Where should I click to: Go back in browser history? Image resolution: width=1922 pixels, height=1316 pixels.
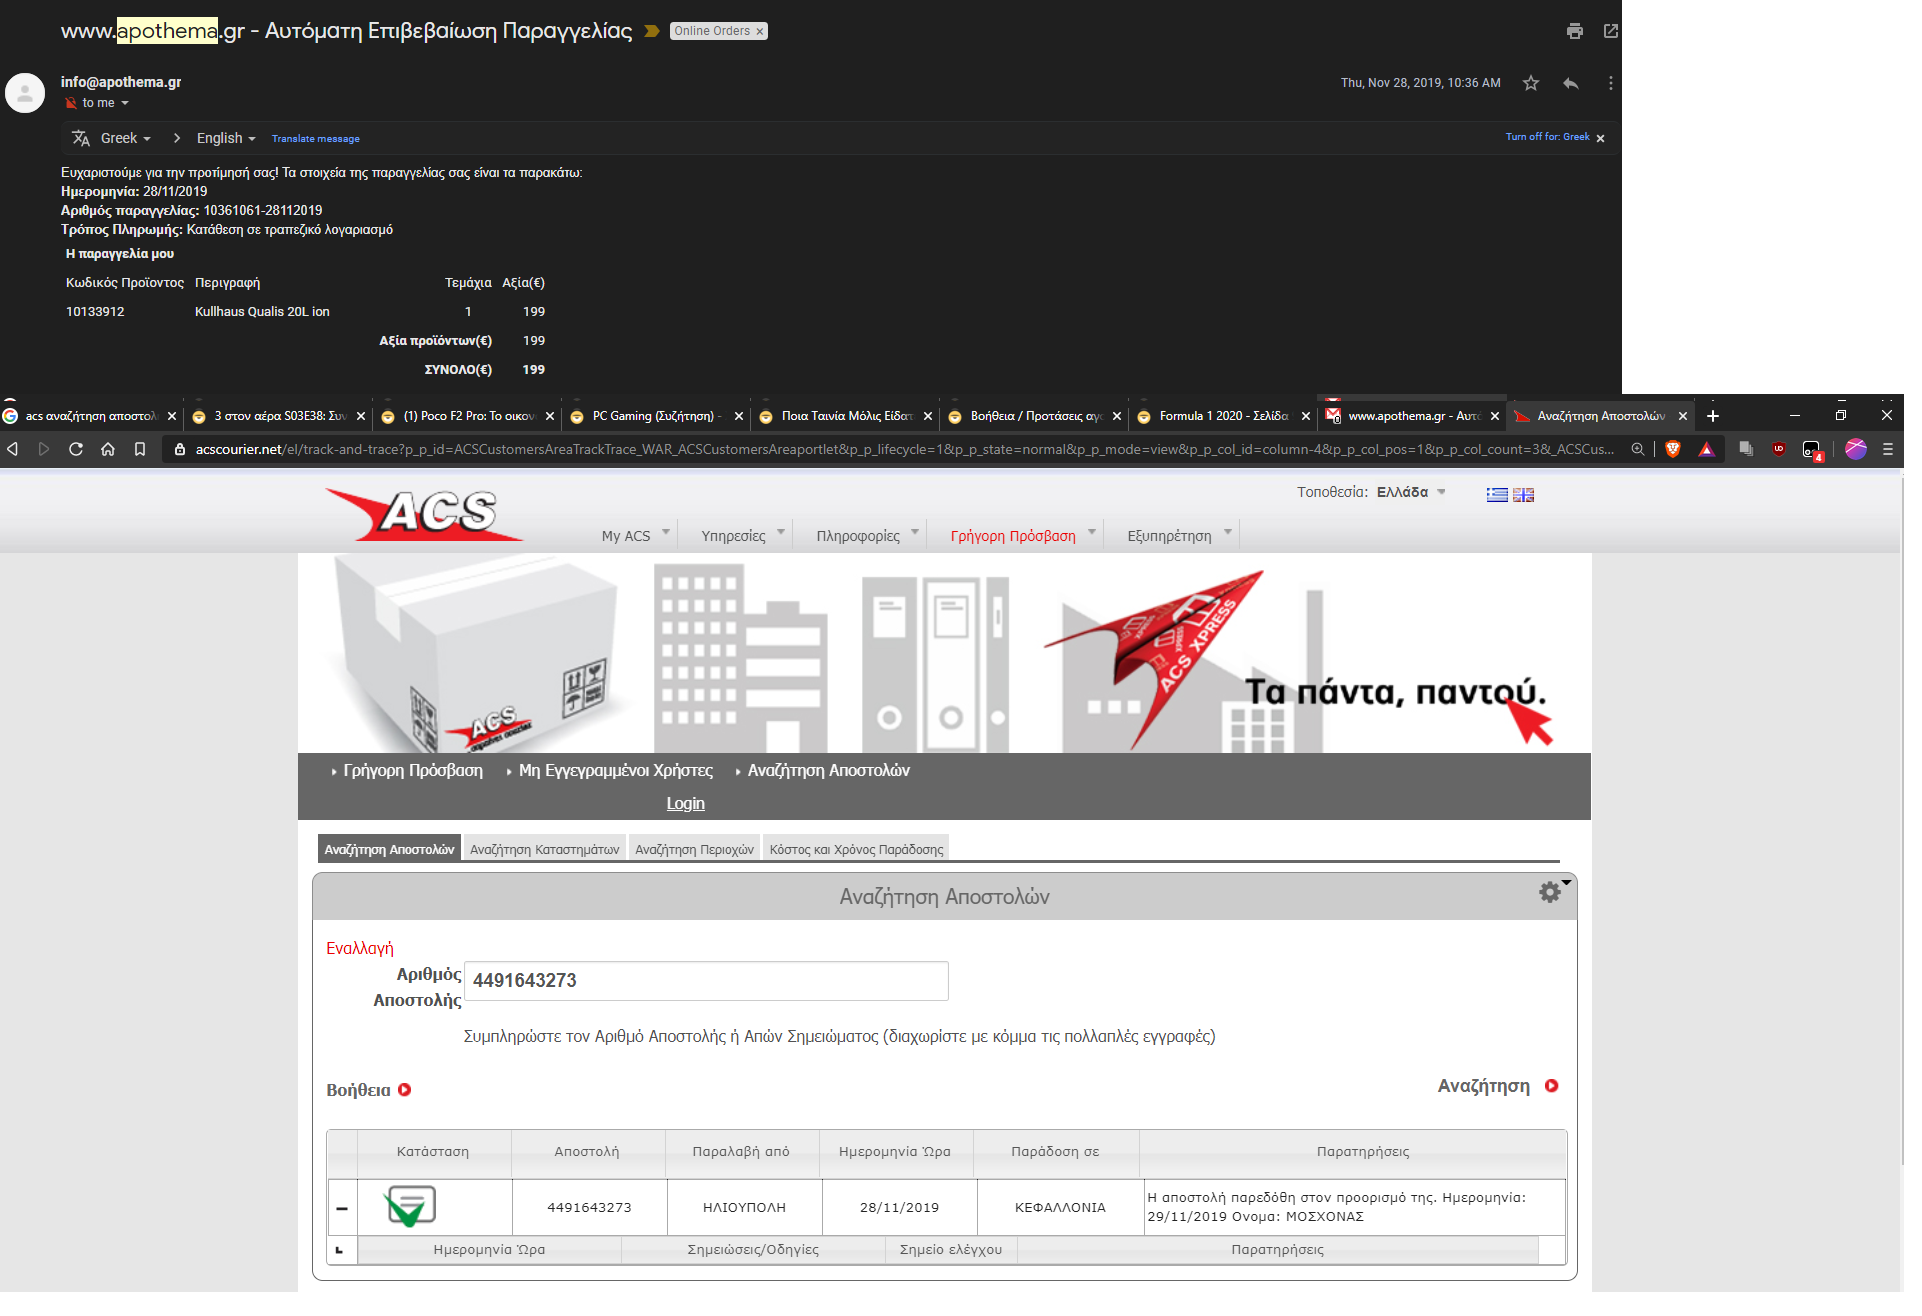click(13, 449)
